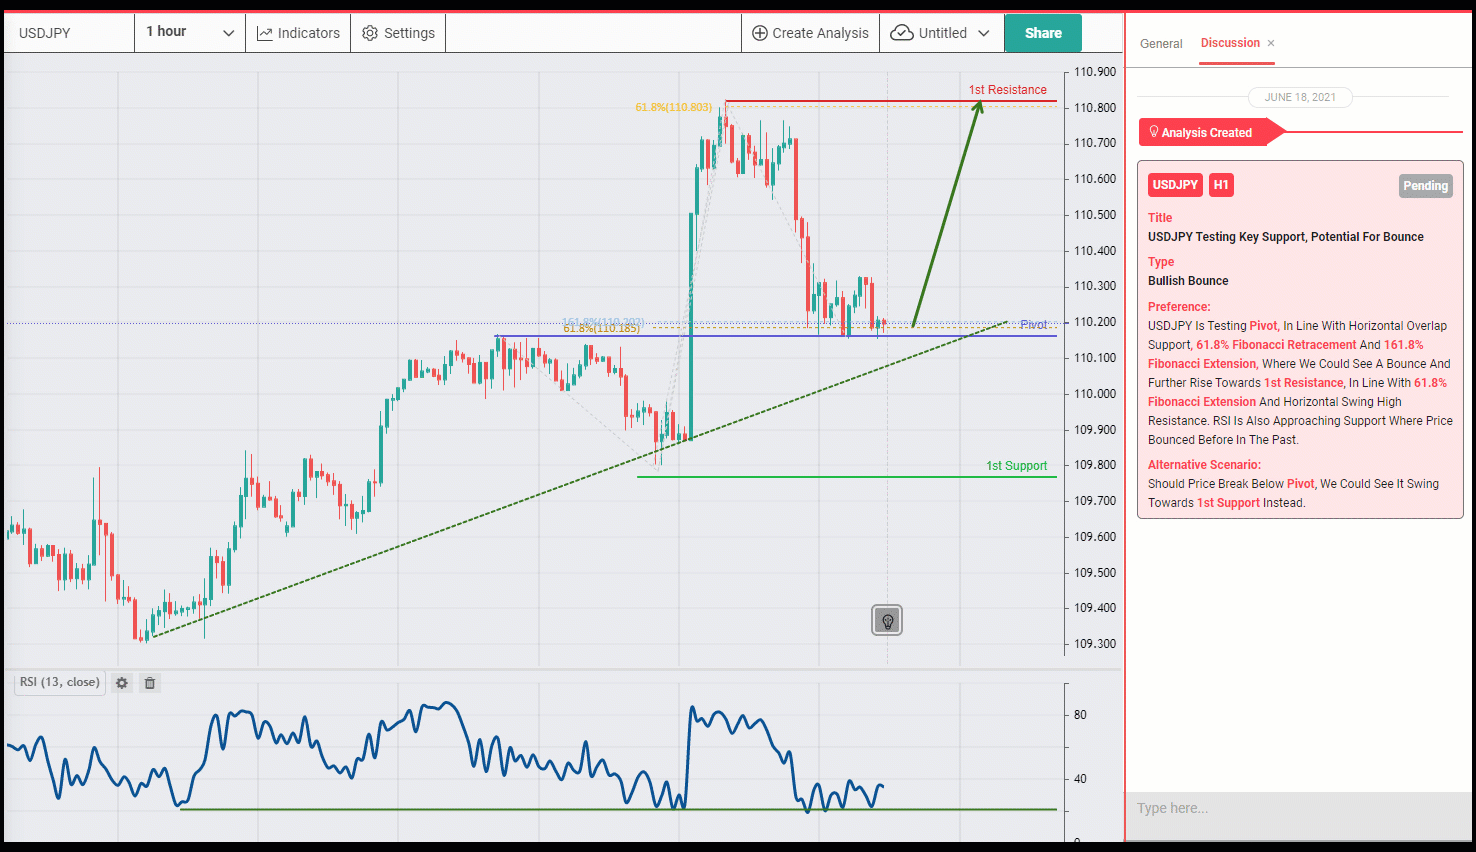The height and width of the screenshot is (852, 1476).
Task: Click the Share button
Action: [x=1043, y=33]
